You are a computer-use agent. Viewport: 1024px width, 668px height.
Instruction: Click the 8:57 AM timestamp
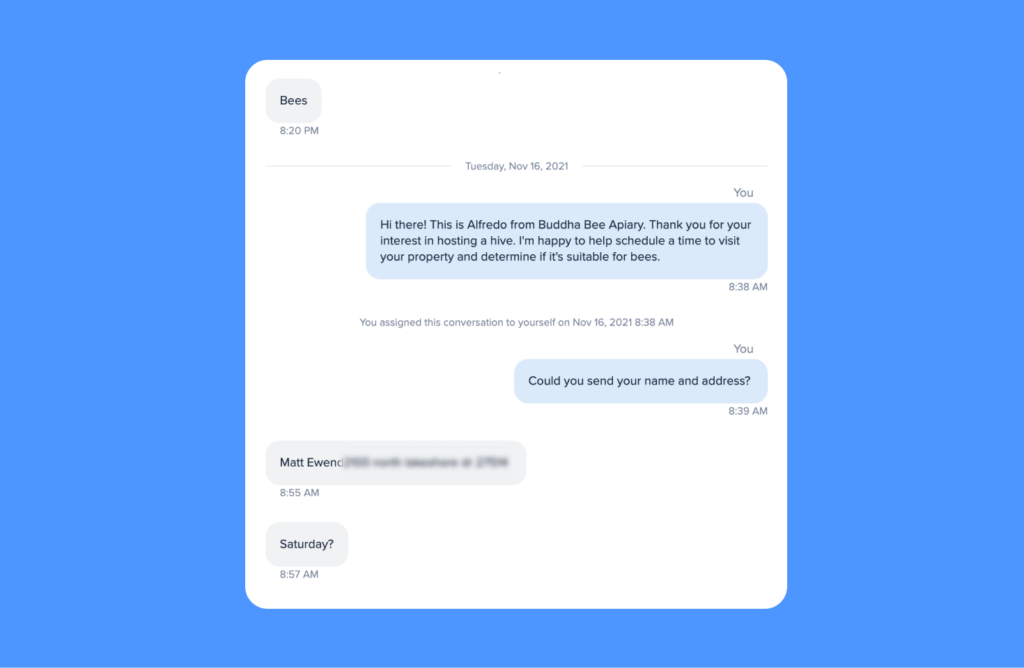tap(299, 574)
